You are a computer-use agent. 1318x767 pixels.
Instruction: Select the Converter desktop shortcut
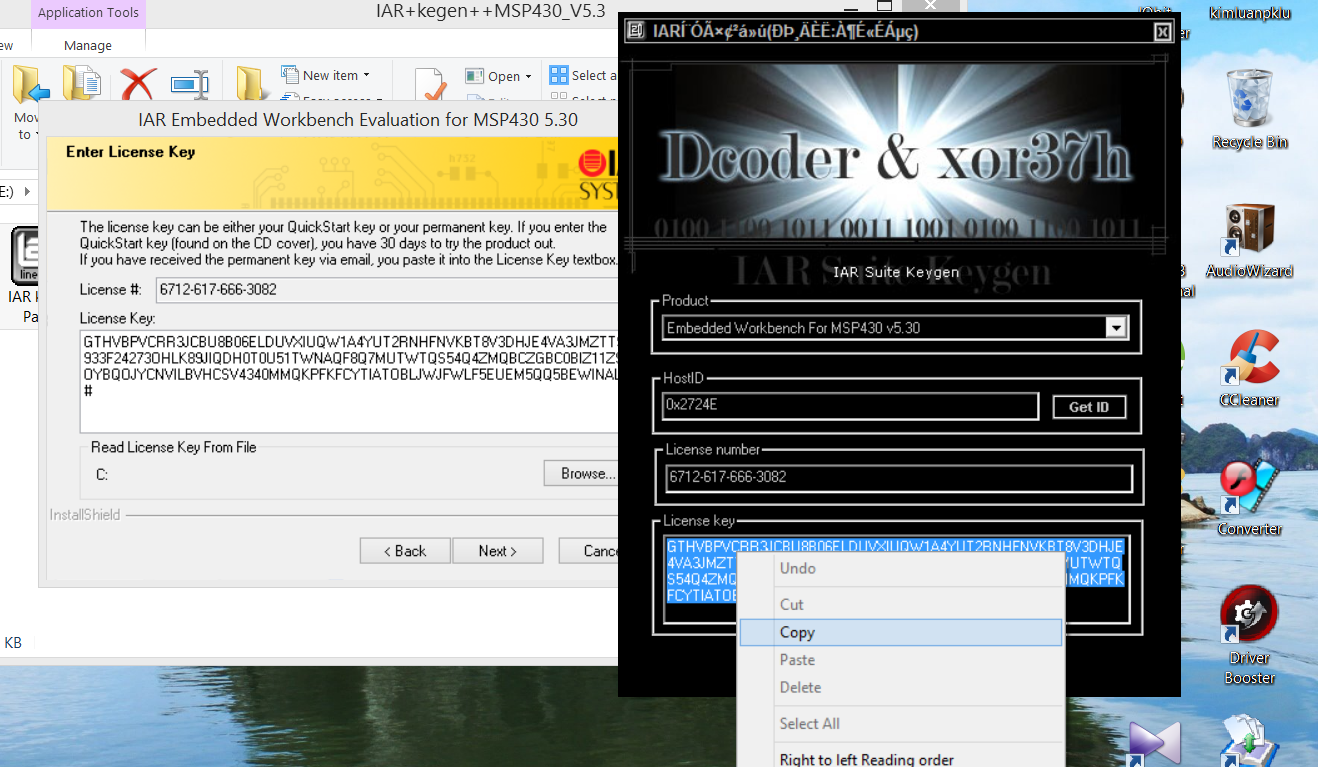pos(1250,497)
